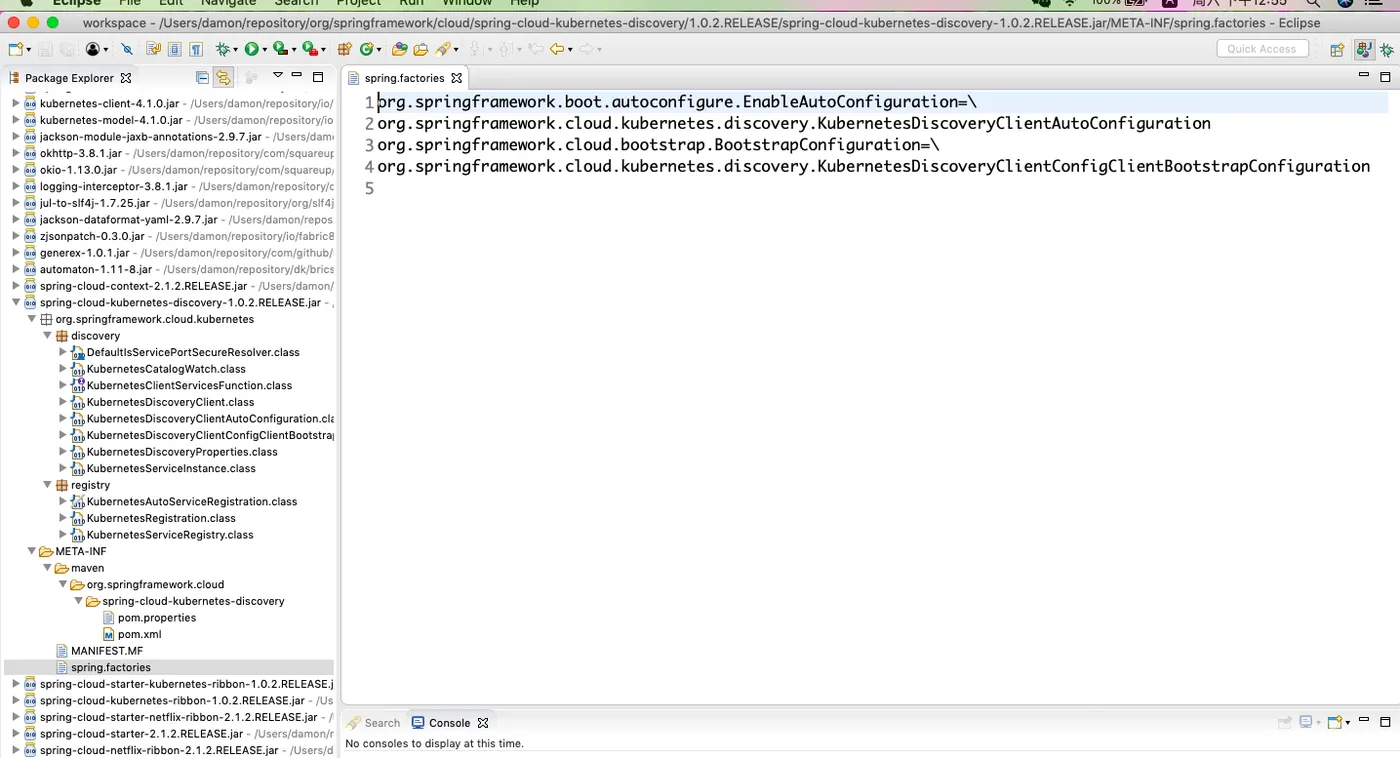Screen dimensions: 1400x758
Task: Click the Coverage run icon
Action: click(x=280, y=49)
